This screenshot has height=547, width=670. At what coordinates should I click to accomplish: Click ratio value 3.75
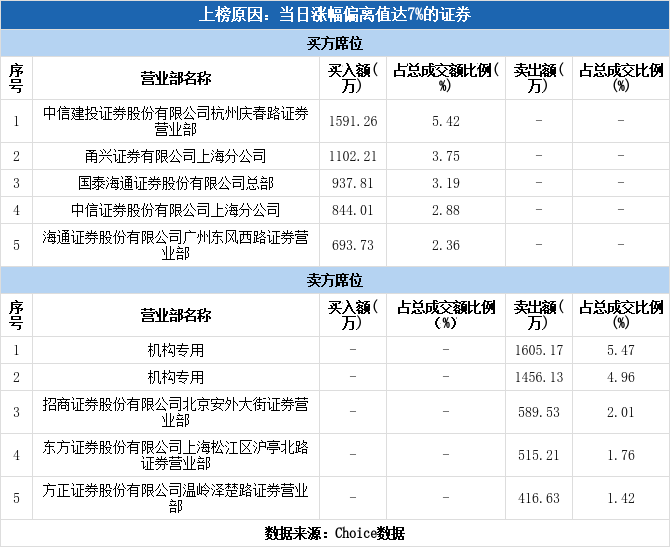[x=446, y=156]
